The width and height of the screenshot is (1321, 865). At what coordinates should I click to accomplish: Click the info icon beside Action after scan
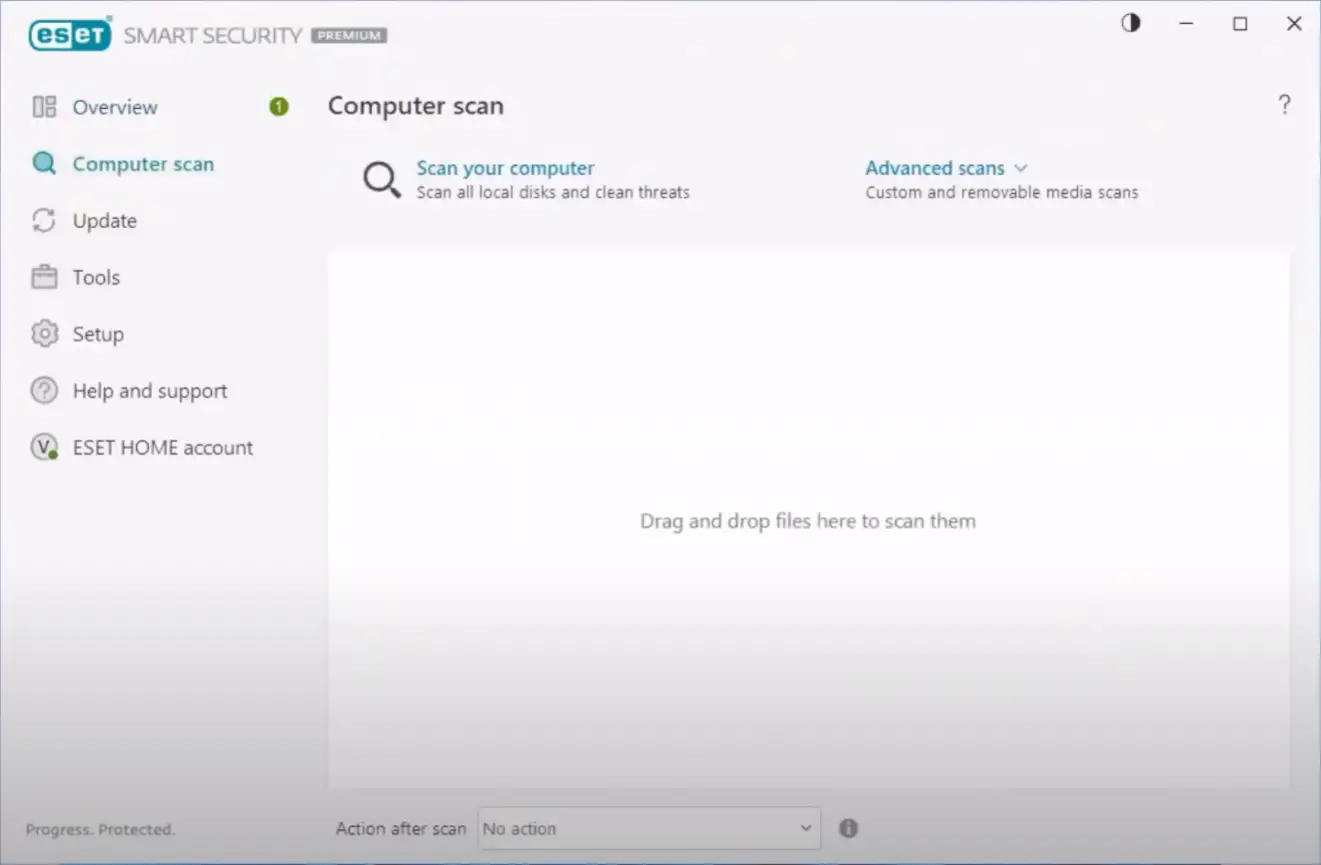(848, 828)
